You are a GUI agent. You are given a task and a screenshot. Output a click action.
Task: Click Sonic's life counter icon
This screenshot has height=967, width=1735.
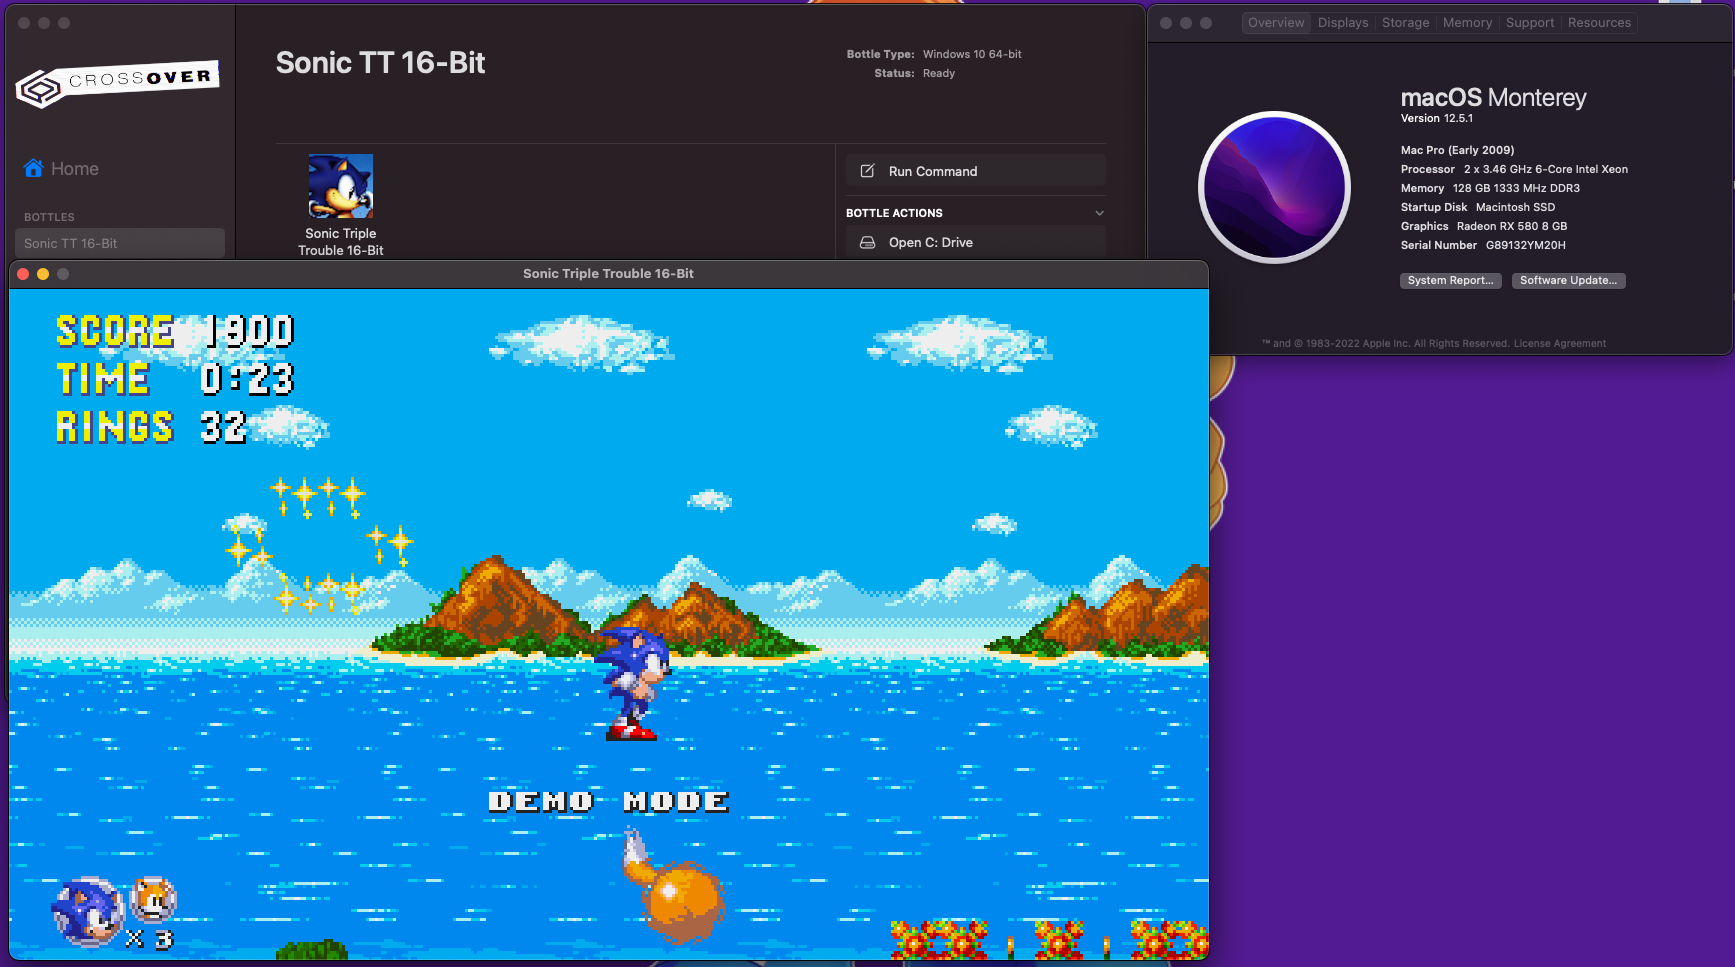point(87,910)
